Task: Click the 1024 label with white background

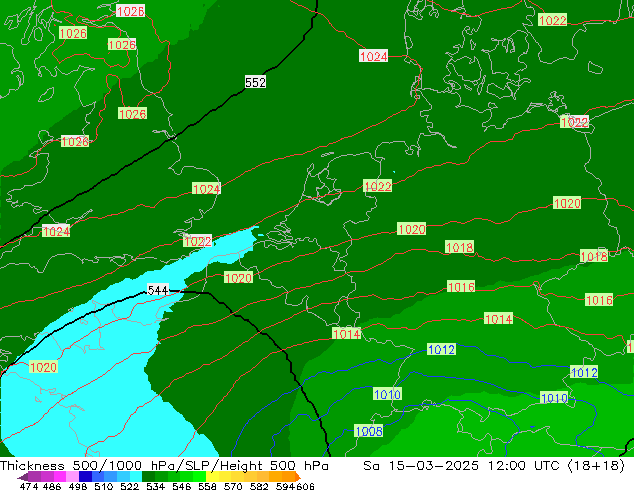Action: click(373, 56)
